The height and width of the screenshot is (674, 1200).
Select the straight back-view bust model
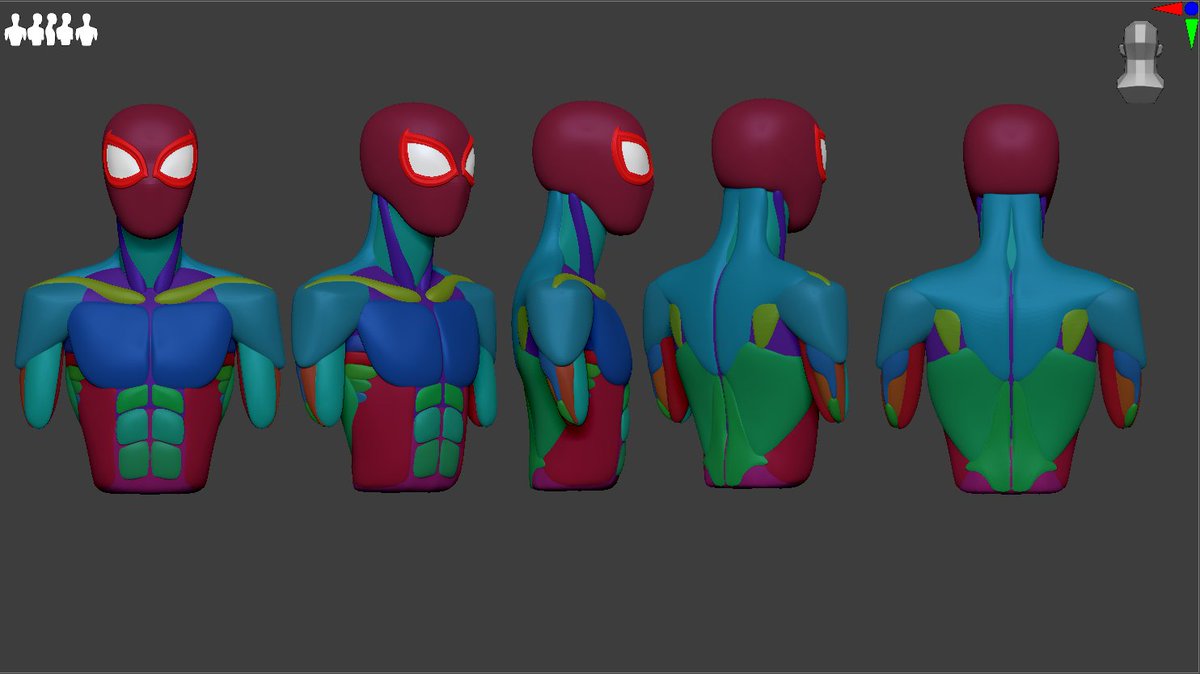coord(1010,298)
